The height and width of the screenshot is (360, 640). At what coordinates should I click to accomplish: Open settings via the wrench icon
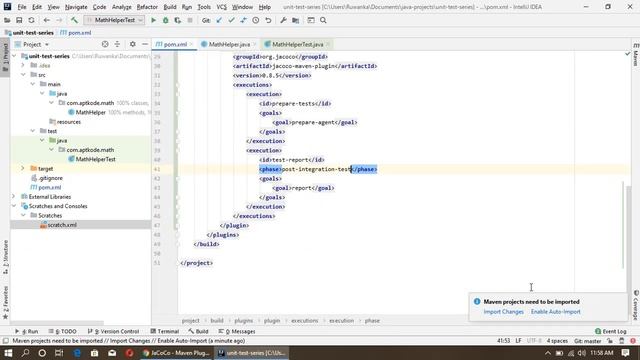point(283,20)
